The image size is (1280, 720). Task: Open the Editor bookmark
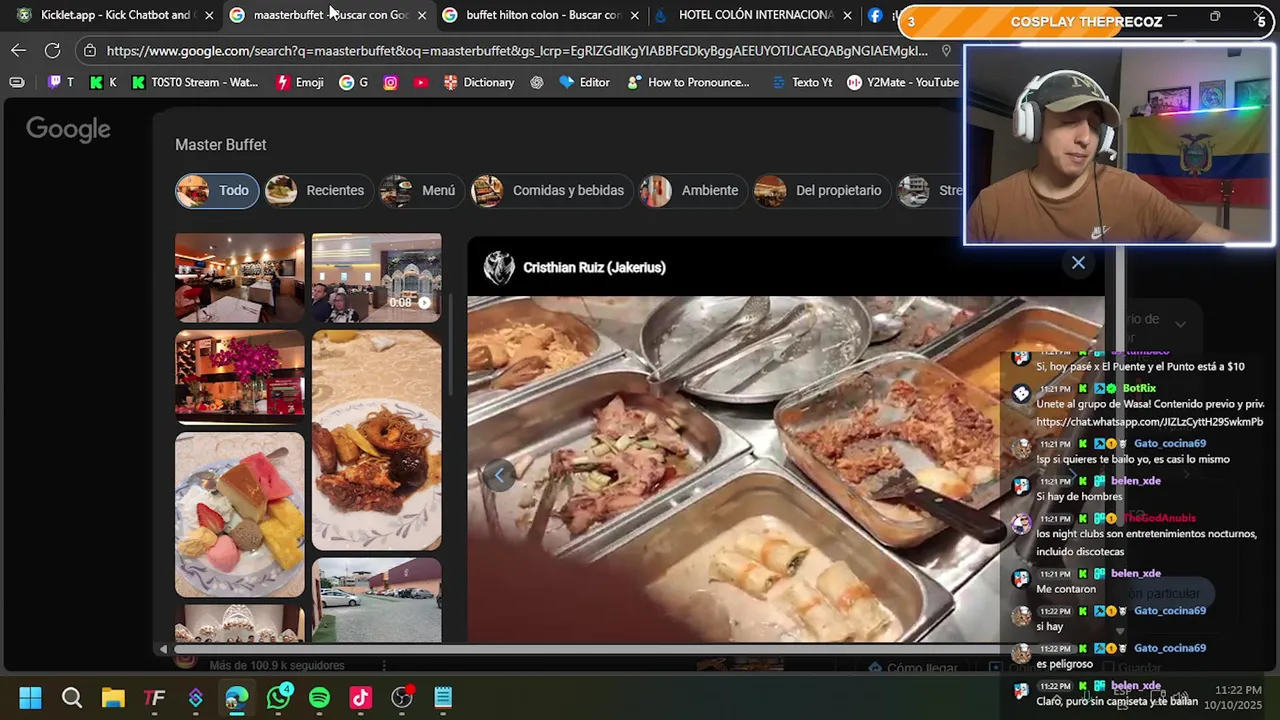584,82
